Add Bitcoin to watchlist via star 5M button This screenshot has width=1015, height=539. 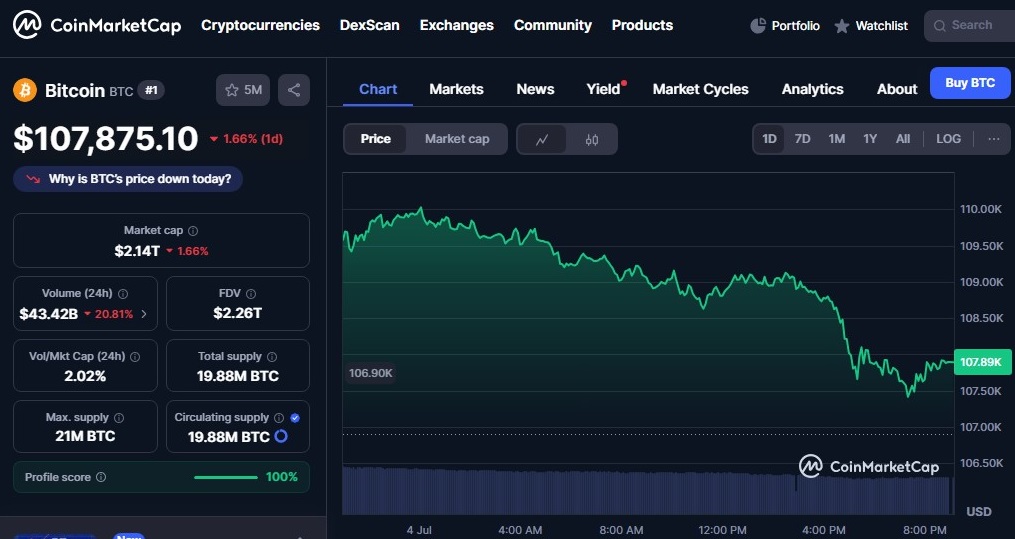(243, 90)
